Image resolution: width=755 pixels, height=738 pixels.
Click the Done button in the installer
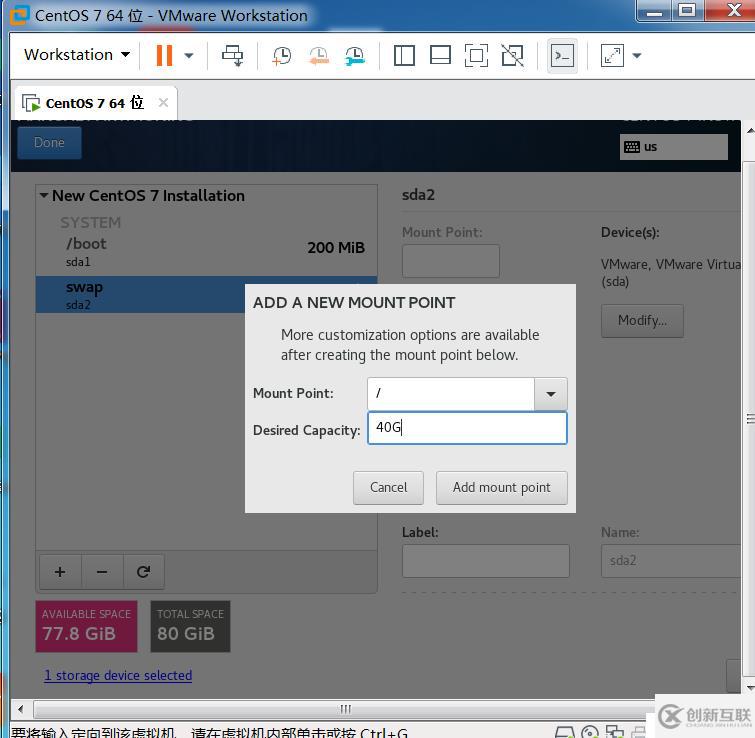(50, 142)
